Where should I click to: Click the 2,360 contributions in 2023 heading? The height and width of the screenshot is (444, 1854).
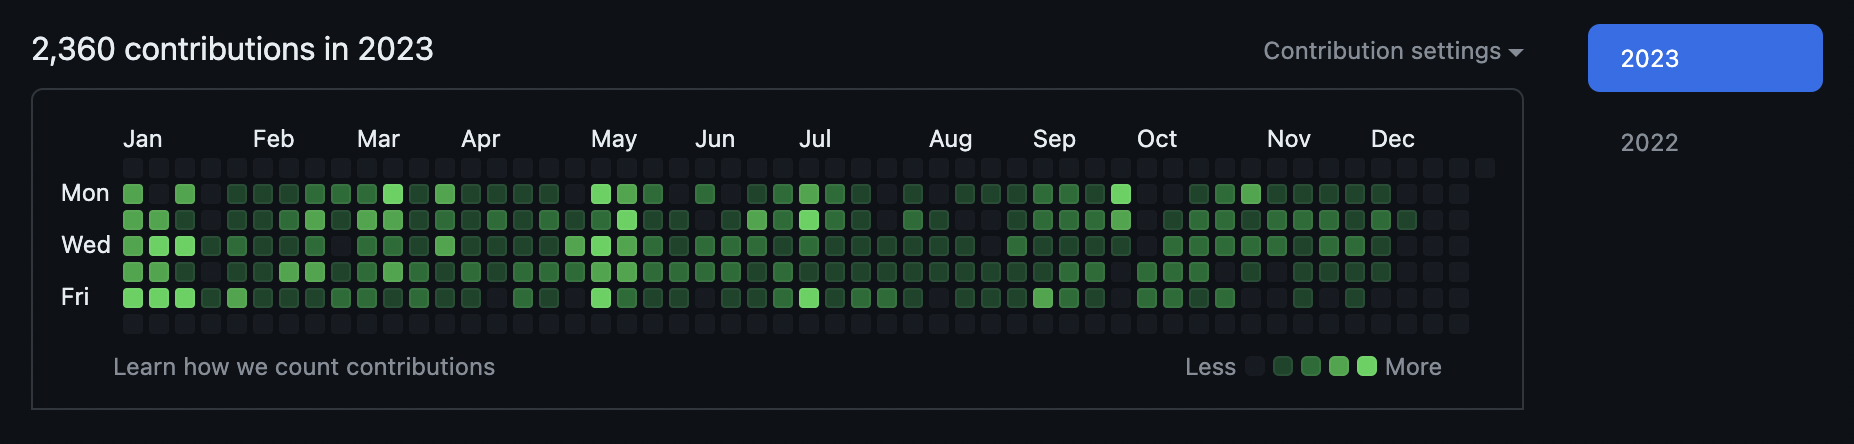click(233, 49)
